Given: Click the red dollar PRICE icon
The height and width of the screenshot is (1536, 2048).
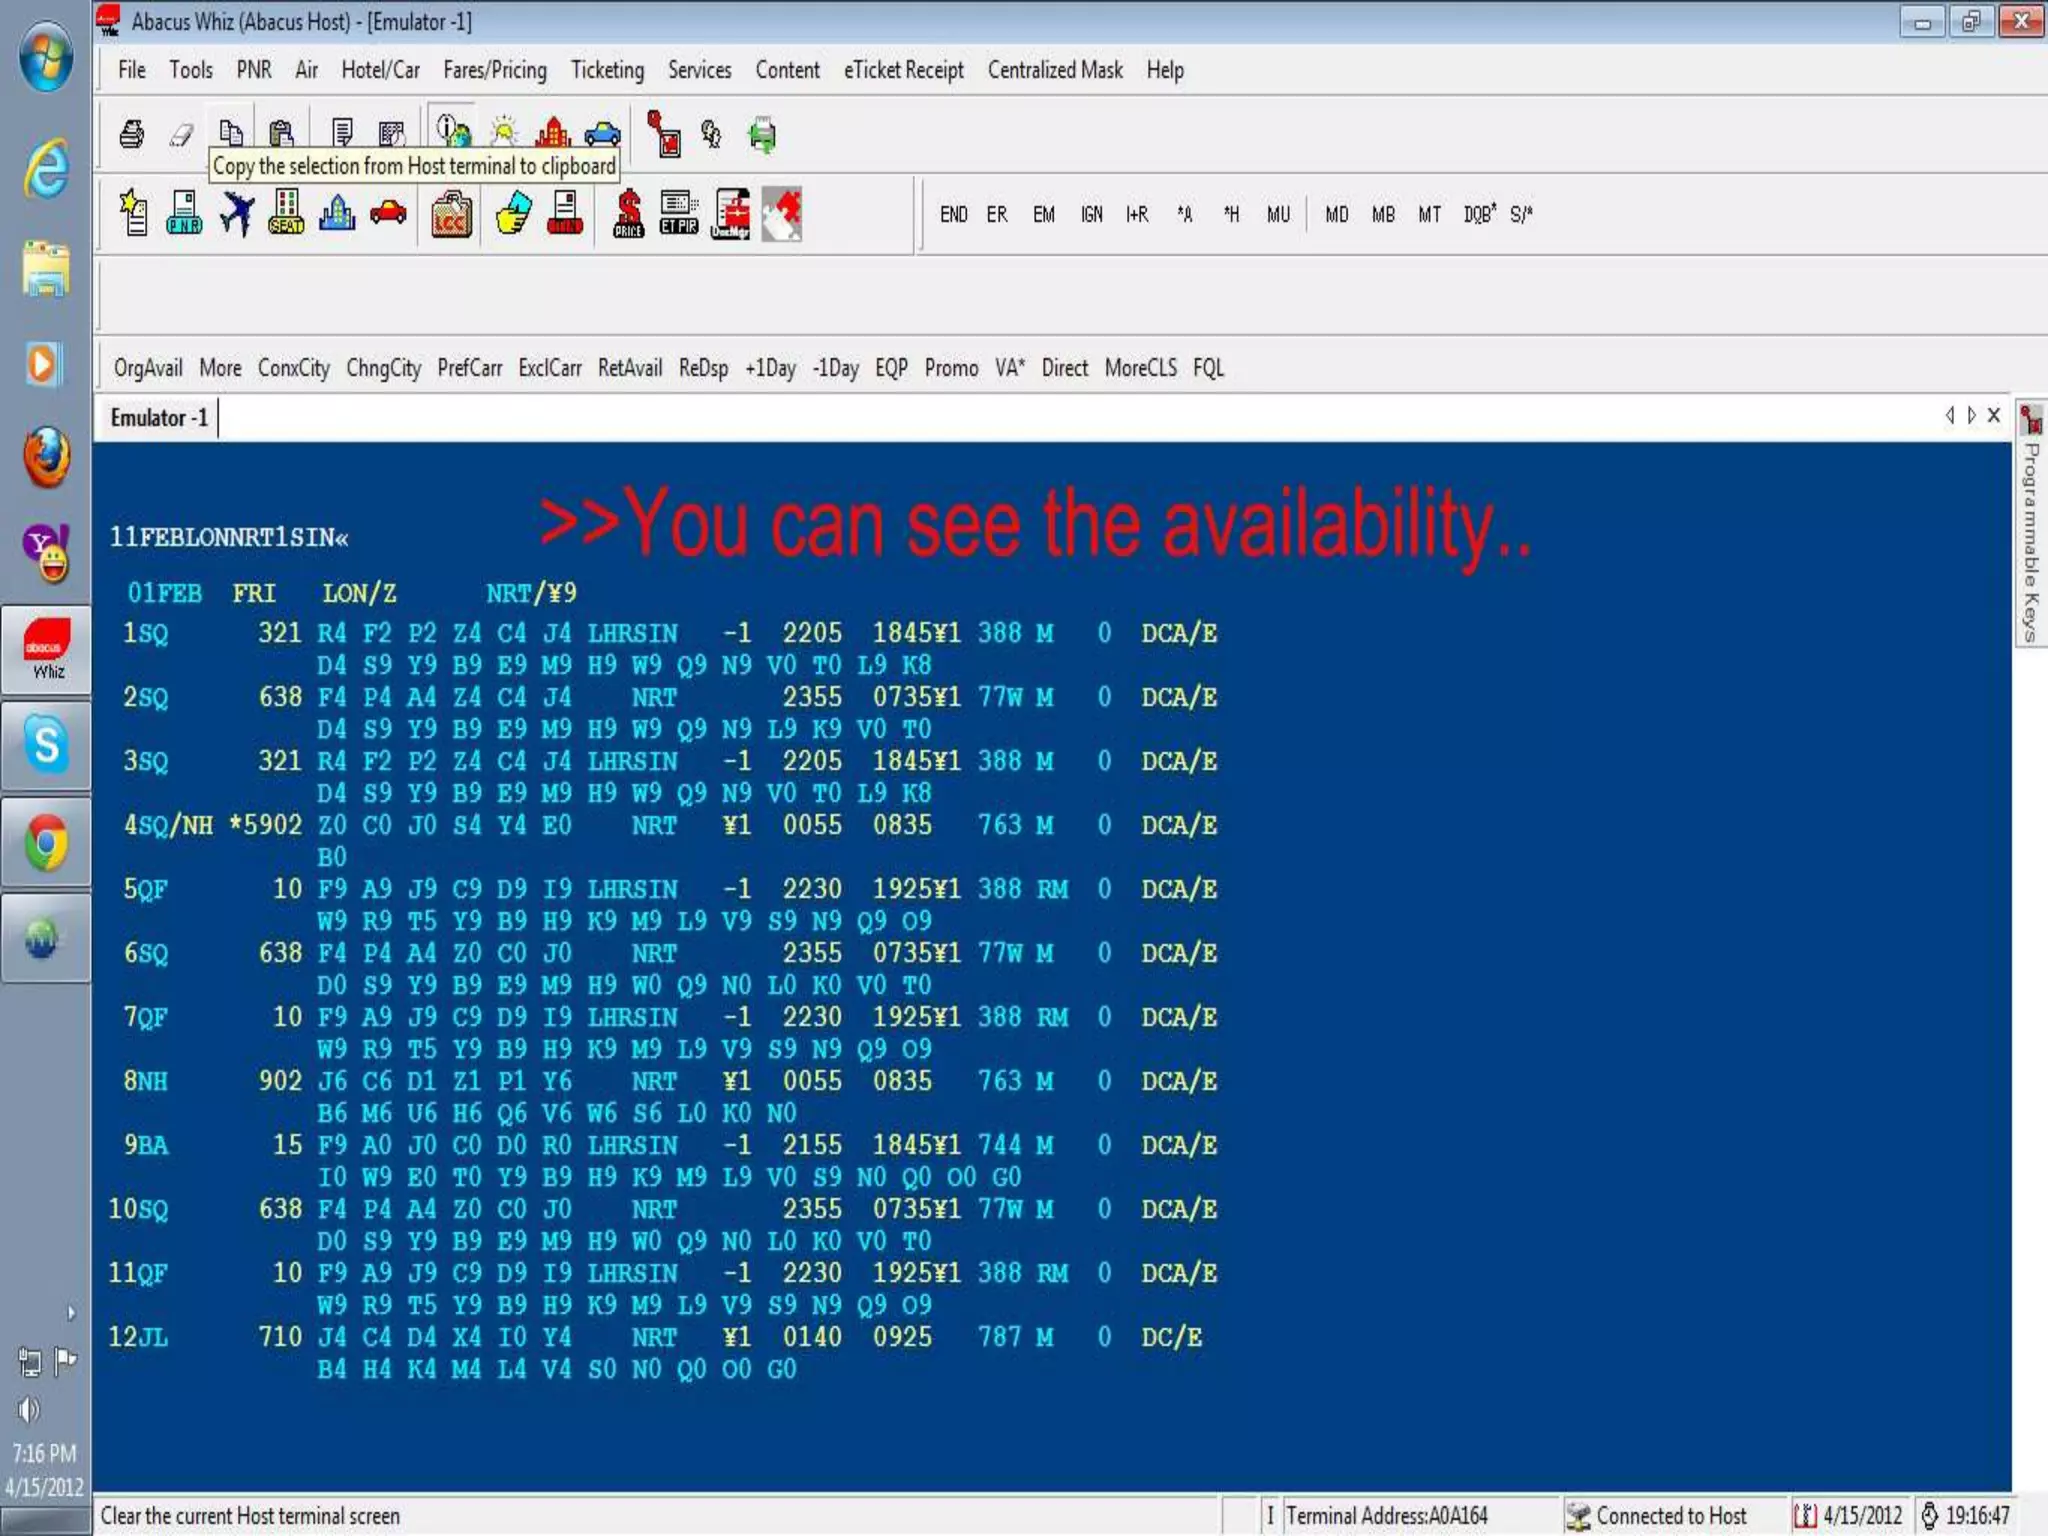Looking at the screenshot, I should click(x=628, y=213).
